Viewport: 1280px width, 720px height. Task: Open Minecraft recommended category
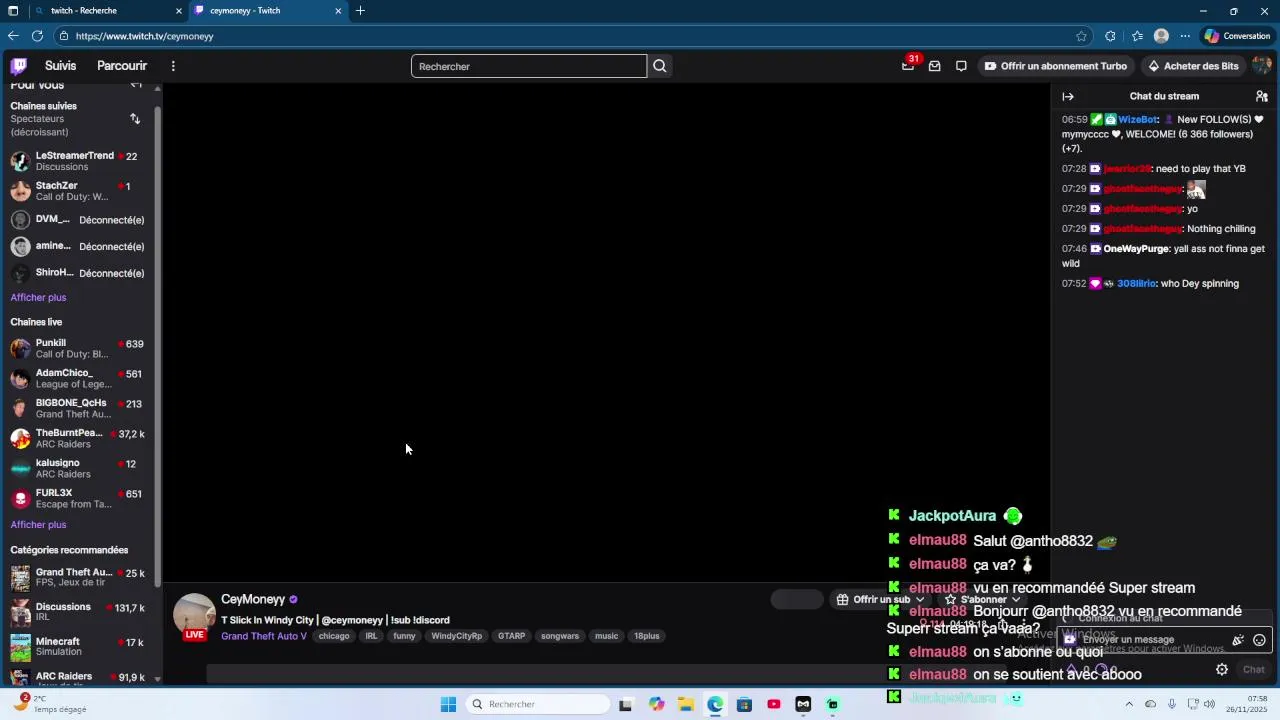78,646
